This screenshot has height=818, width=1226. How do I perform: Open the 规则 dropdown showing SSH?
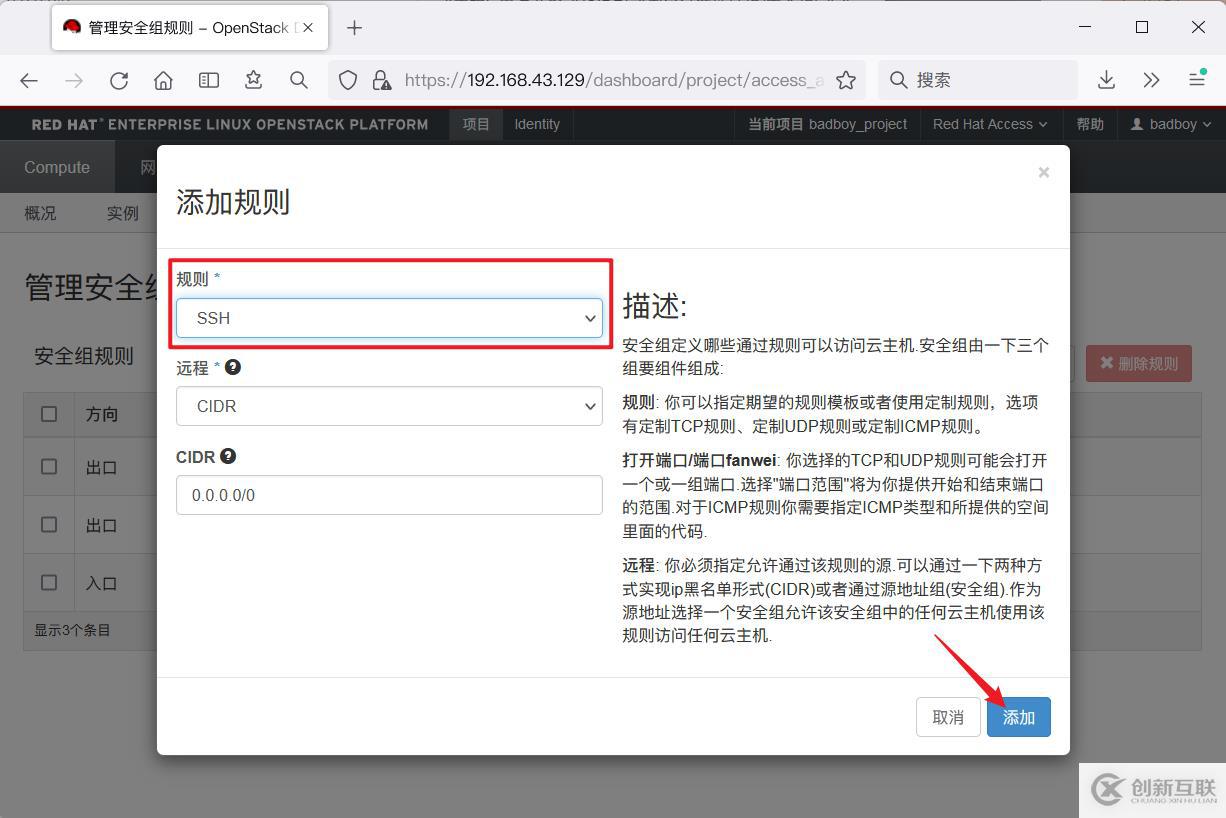389,318
